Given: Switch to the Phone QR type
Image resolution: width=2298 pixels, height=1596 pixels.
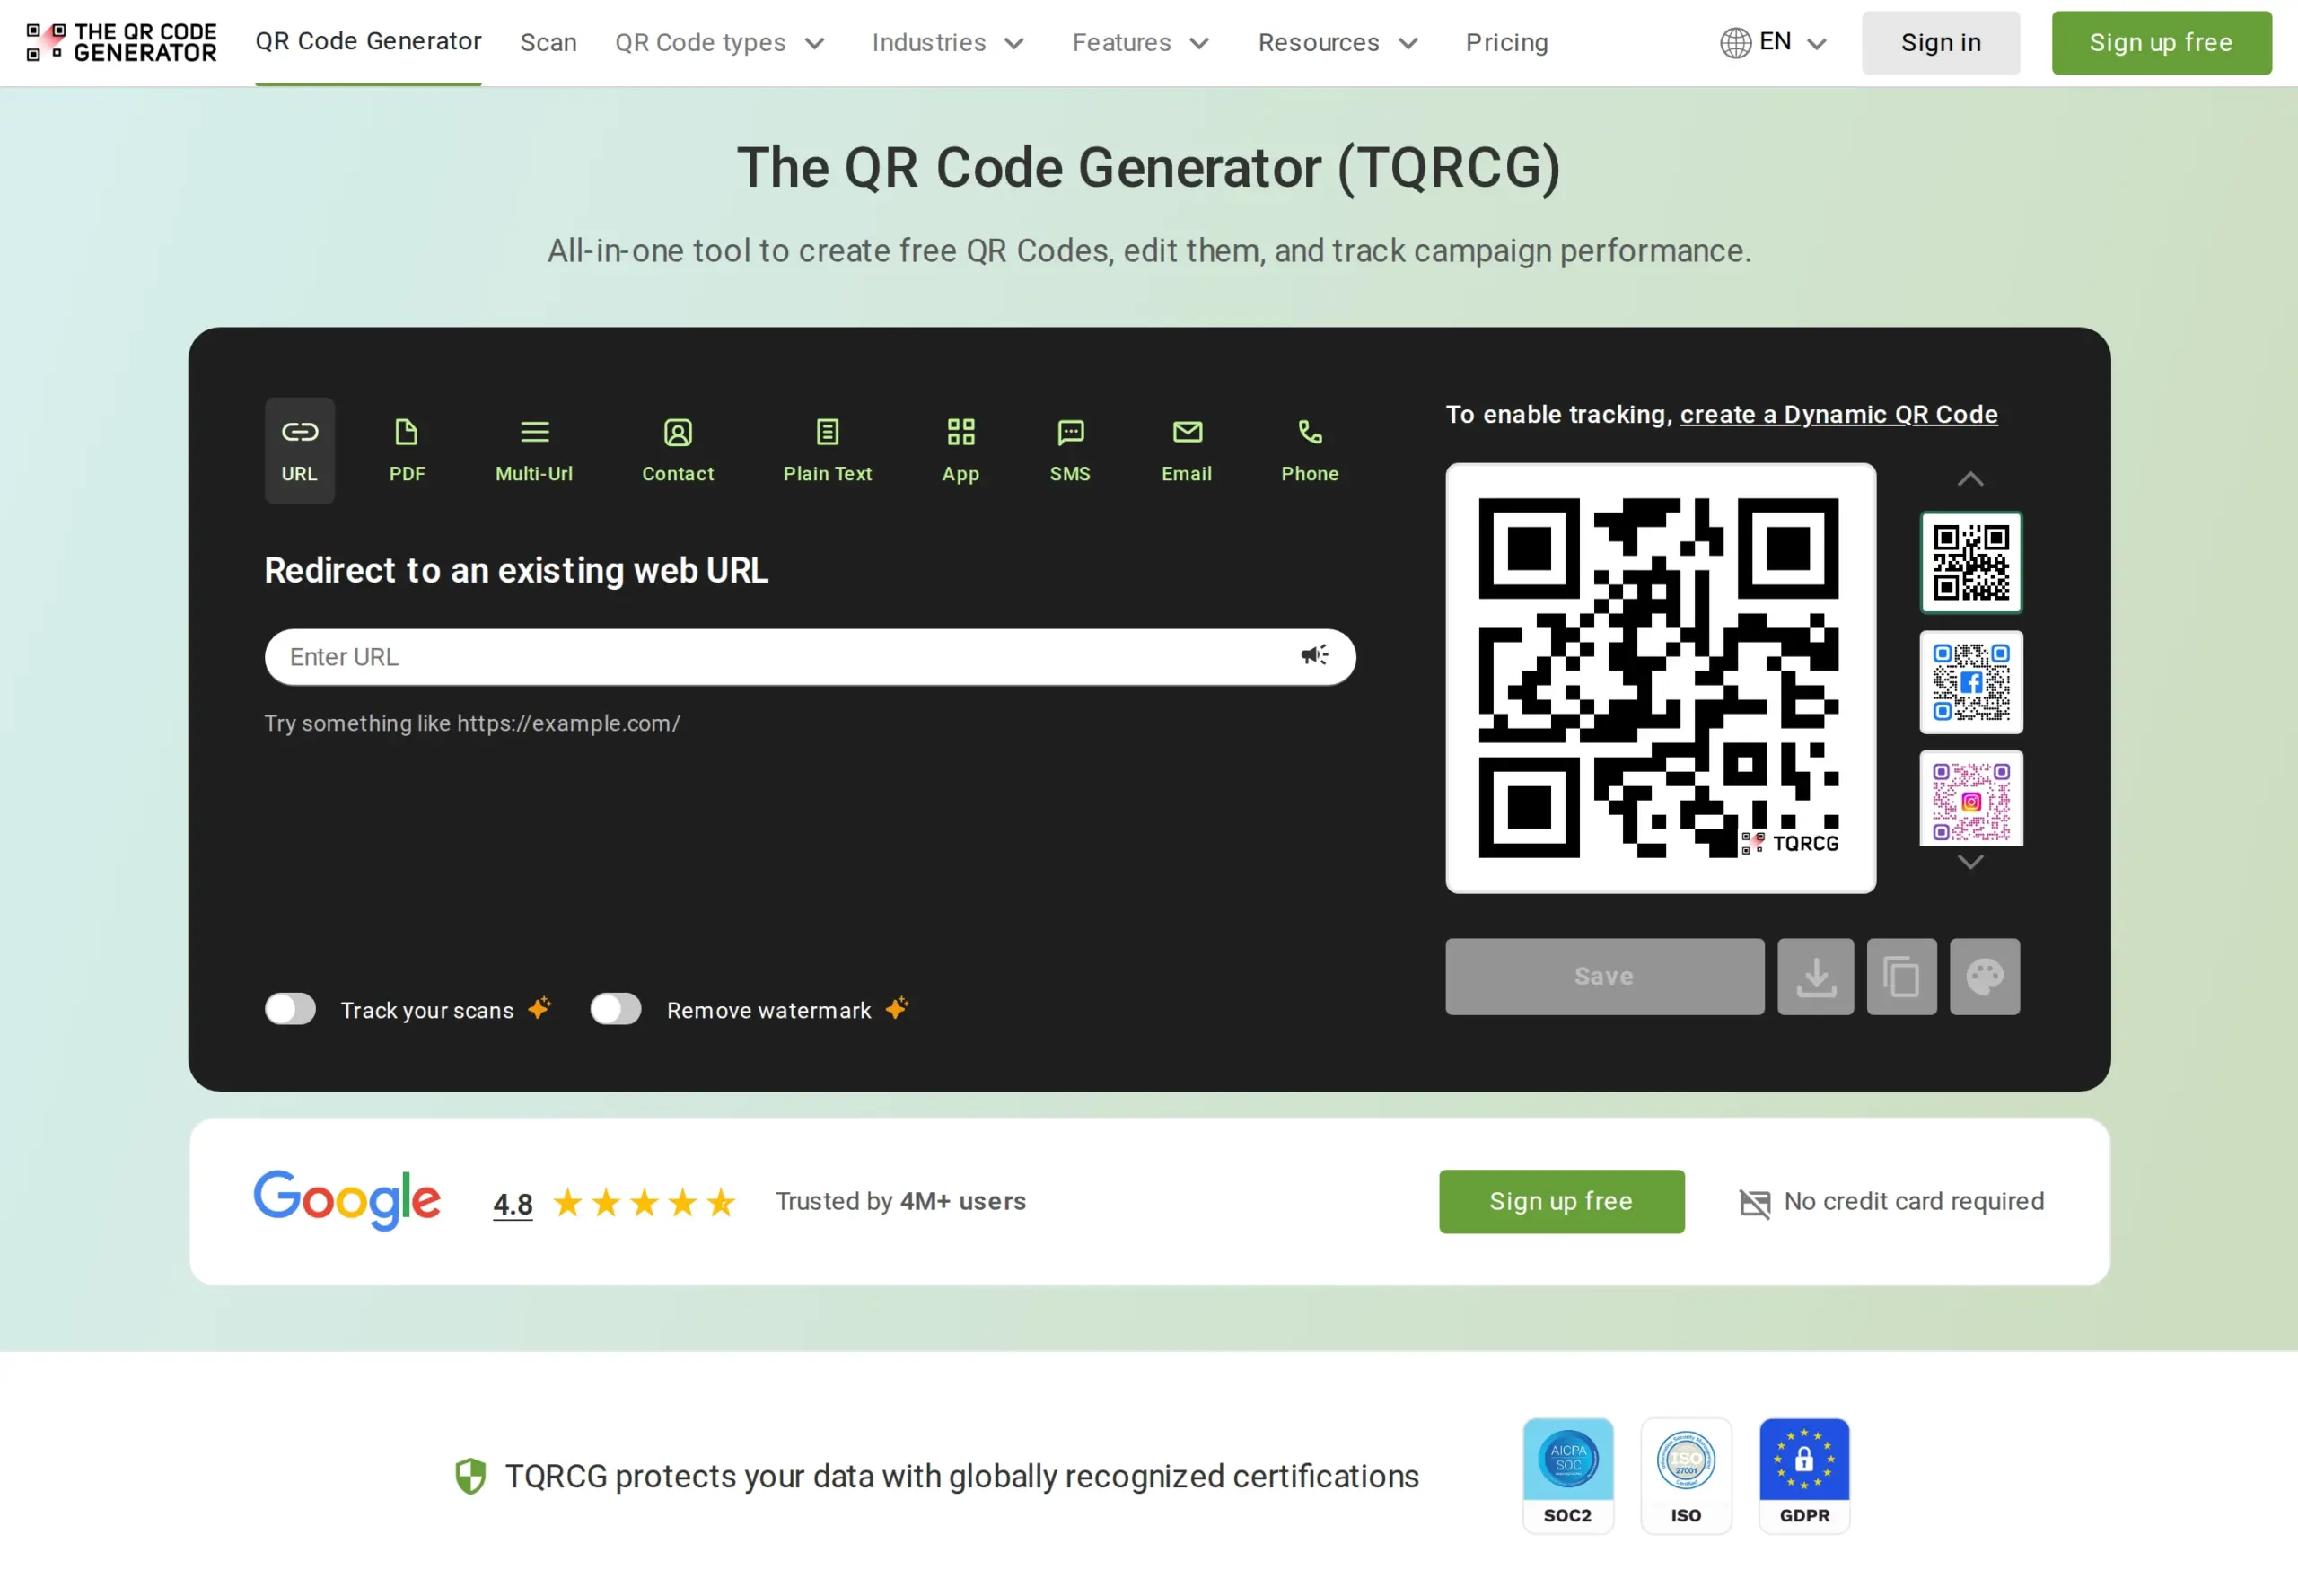Looking at the screenshot, I should [1309, 450].
